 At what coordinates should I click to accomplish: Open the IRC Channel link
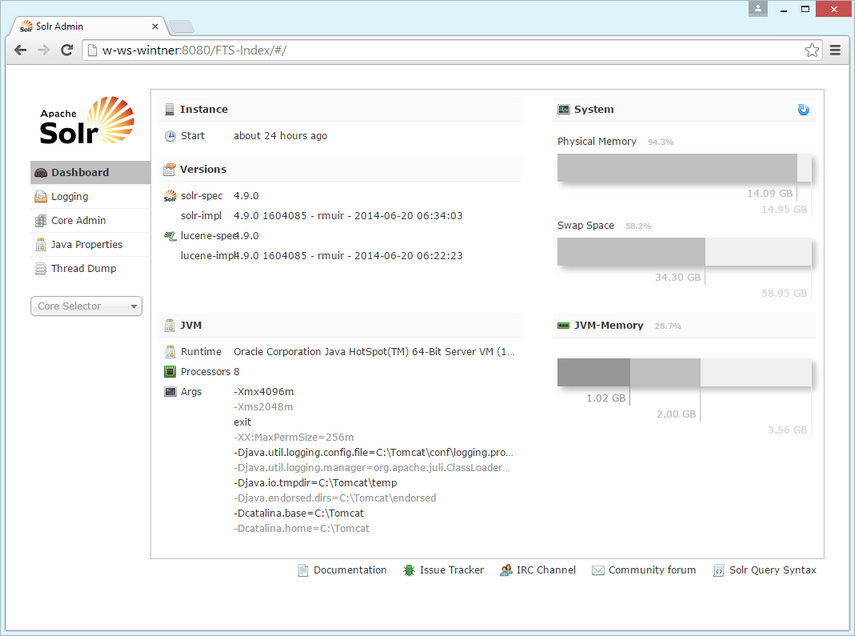[545, 571]
